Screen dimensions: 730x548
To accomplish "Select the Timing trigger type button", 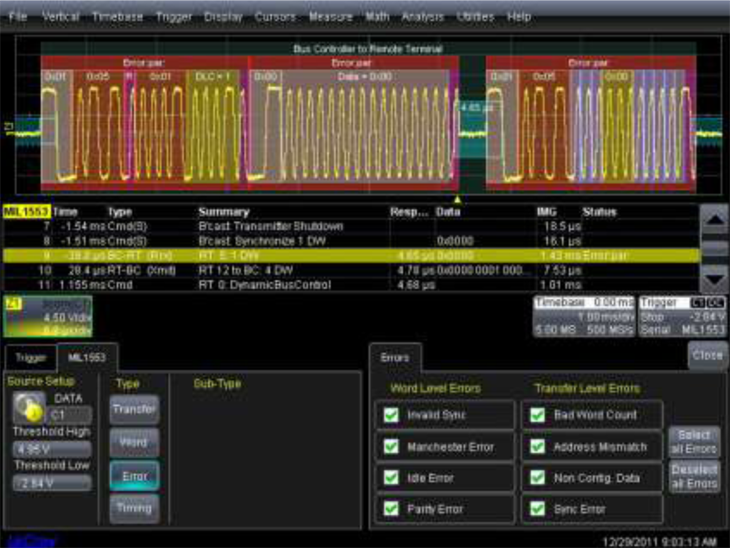I will (x=134, y=508).
